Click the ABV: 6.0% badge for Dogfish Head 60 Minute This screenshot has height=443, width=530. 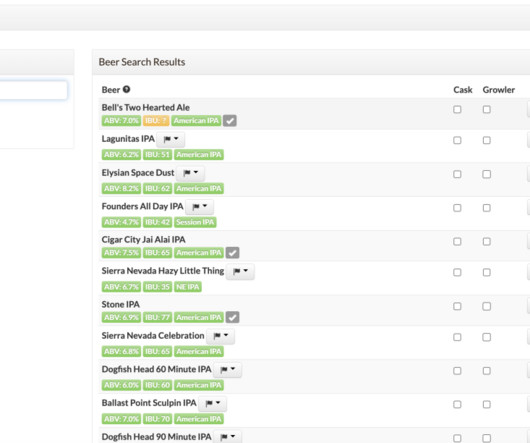tap(121, 385)
